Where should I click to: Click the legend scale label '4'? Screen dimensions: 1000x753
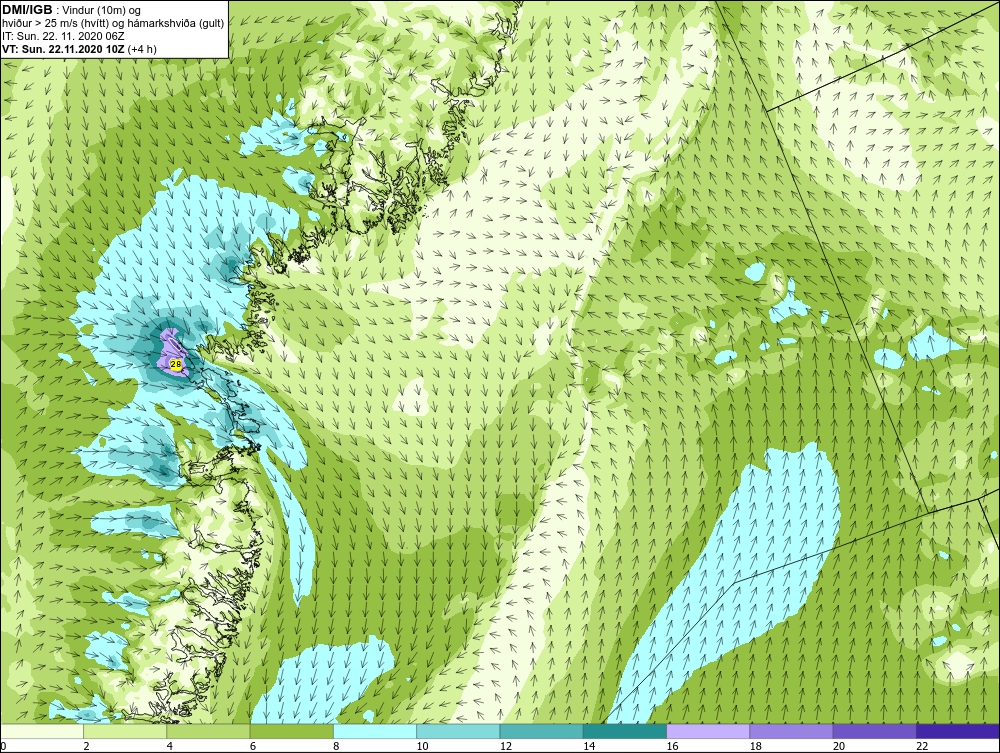coord(170,747)
